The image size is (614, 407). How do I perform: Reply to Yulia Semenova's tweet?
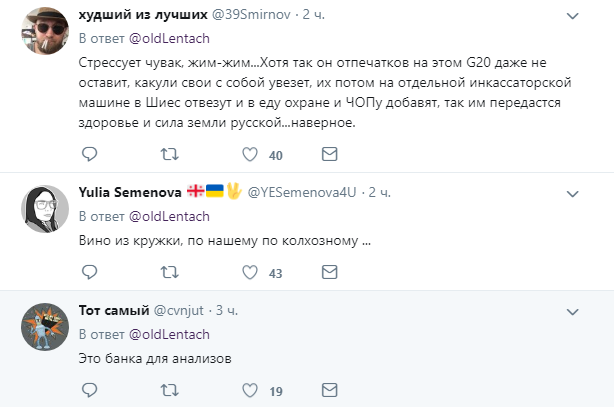(x=90, y=272)
